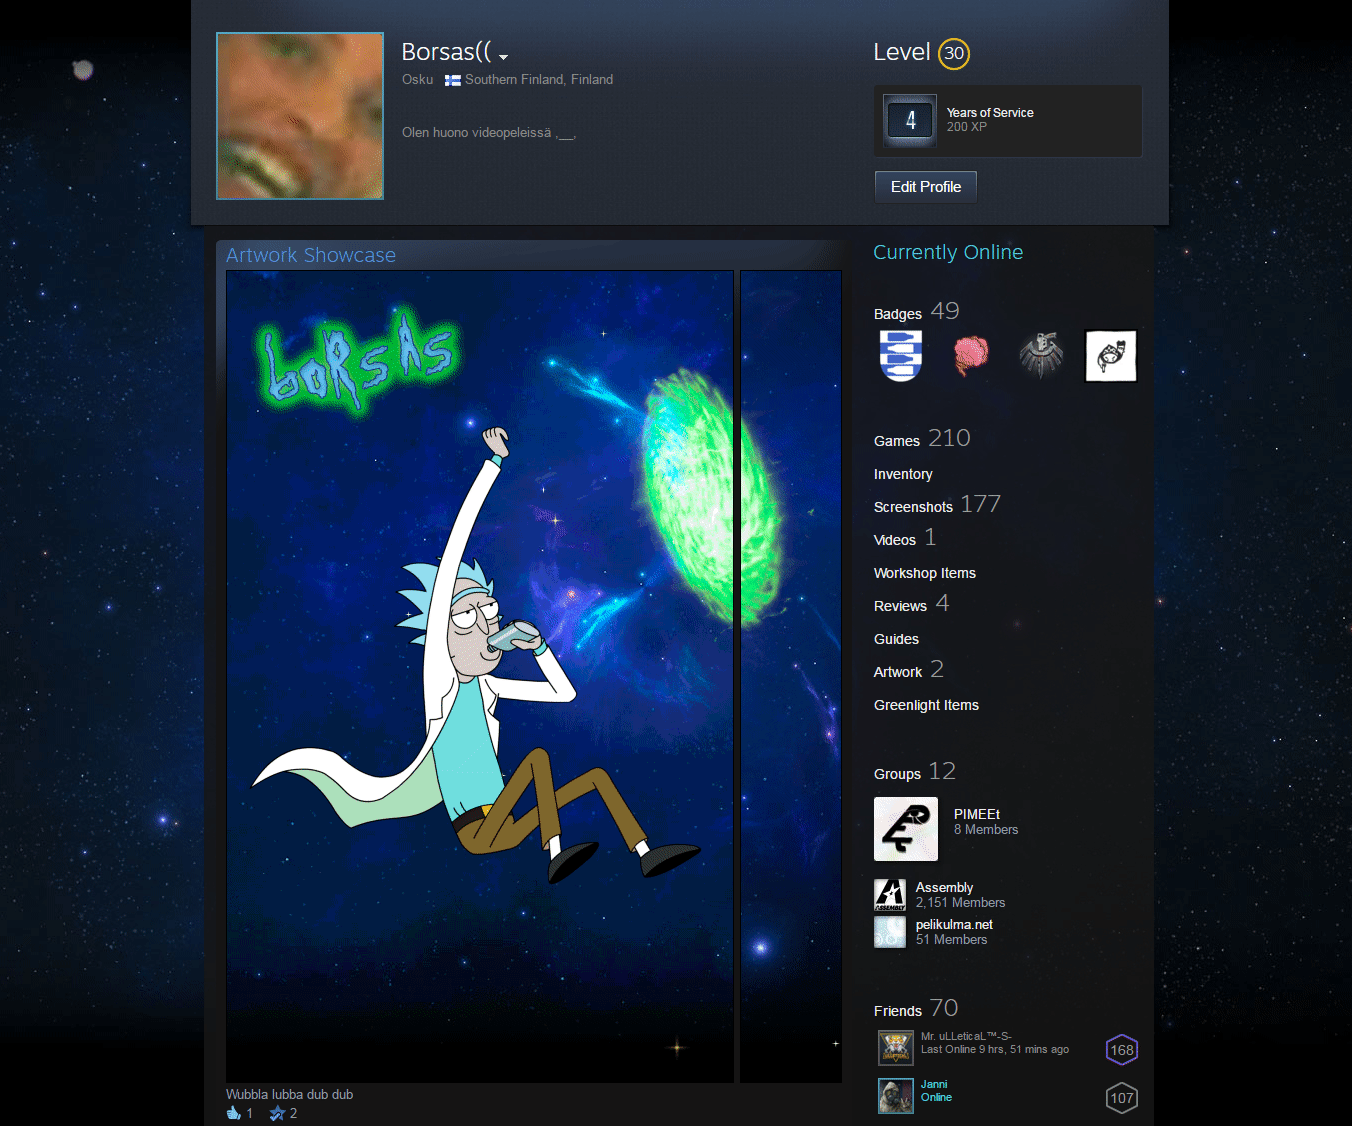Open the gray winged emblem badge
The height and width of the screenshot is (1126, 1352).
(1041, 356)
